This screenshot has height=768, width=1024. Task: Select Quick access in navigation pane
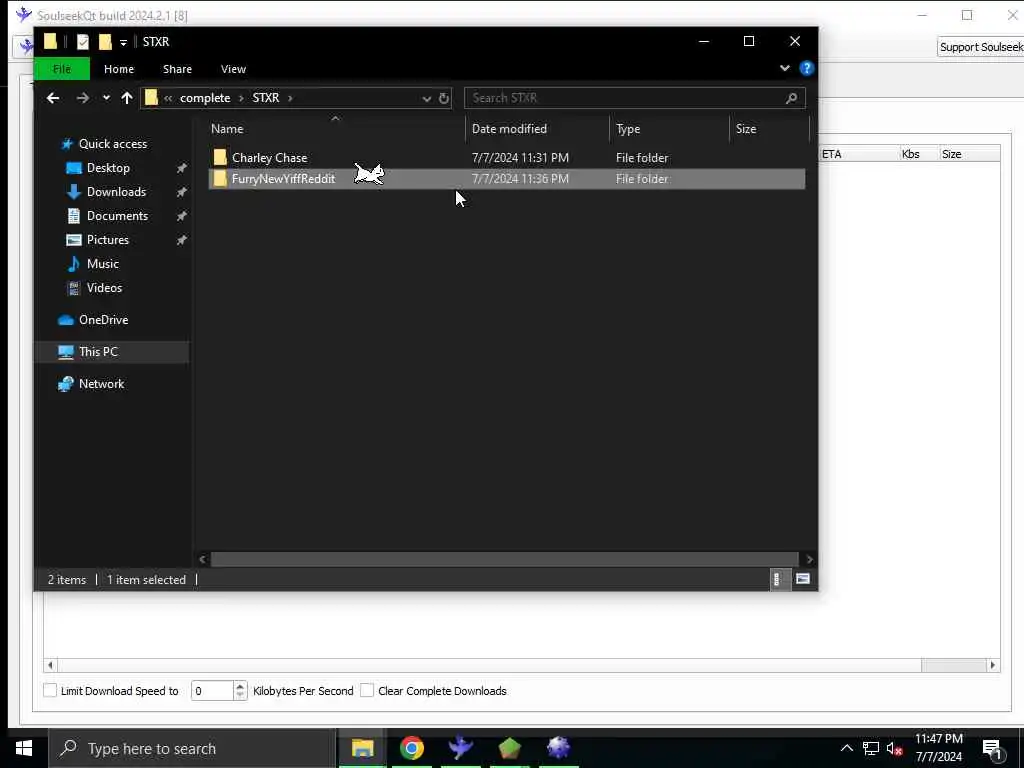click(x=112, y=144)
